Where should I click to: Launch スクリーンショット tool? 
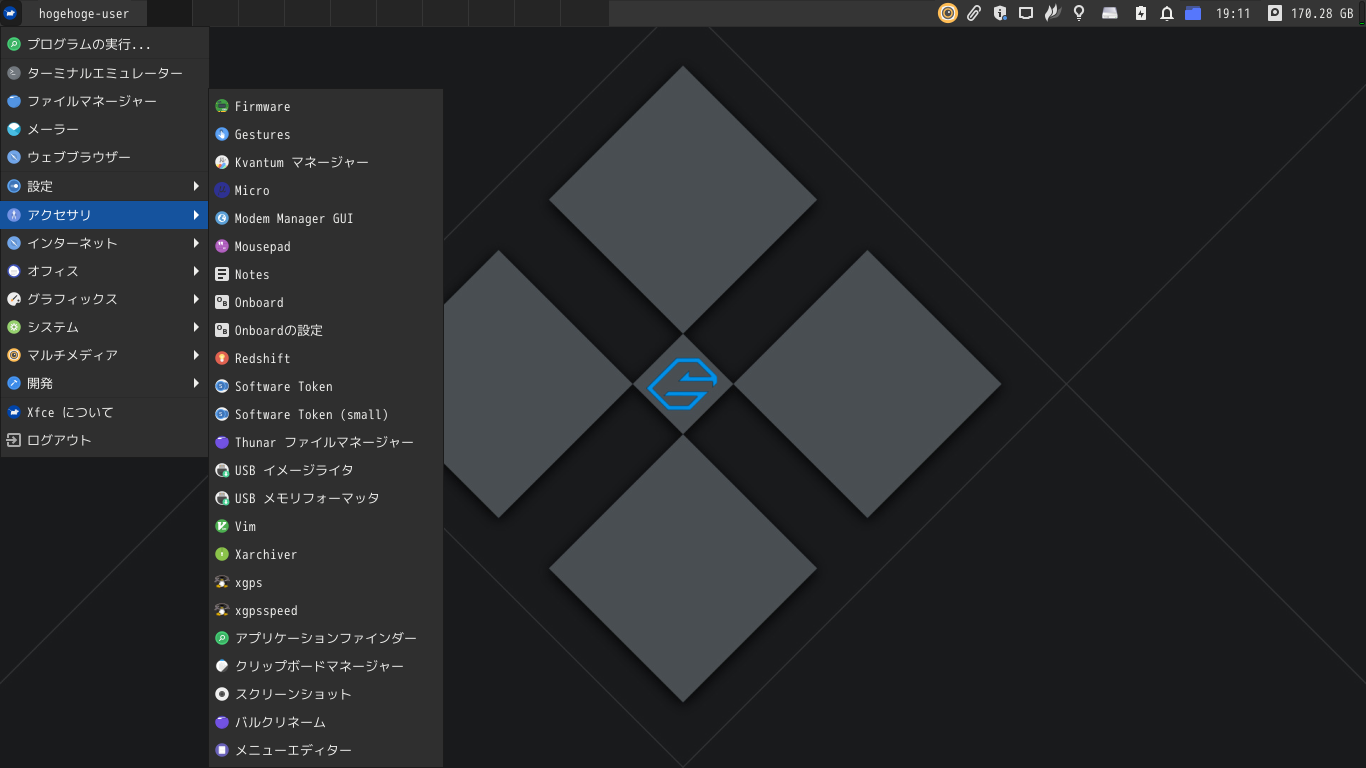click(326, 694)
